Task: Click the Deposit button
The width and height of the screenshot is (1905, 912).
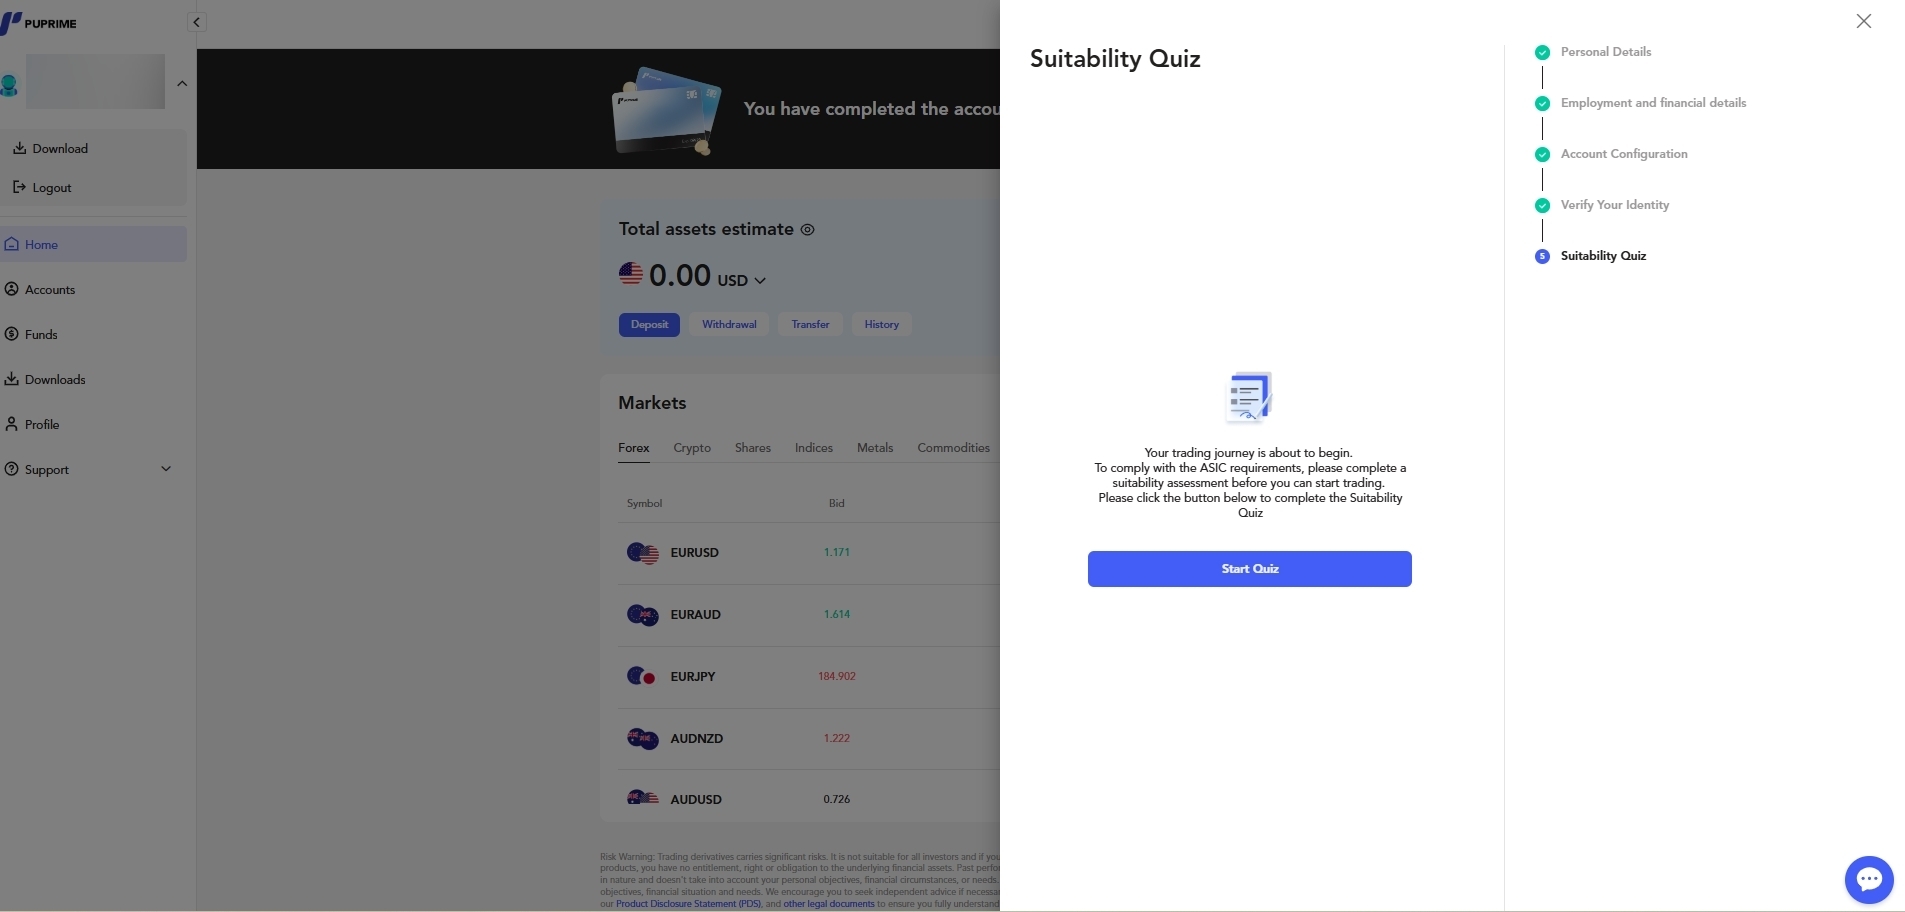Action: (x=649, y=325)
